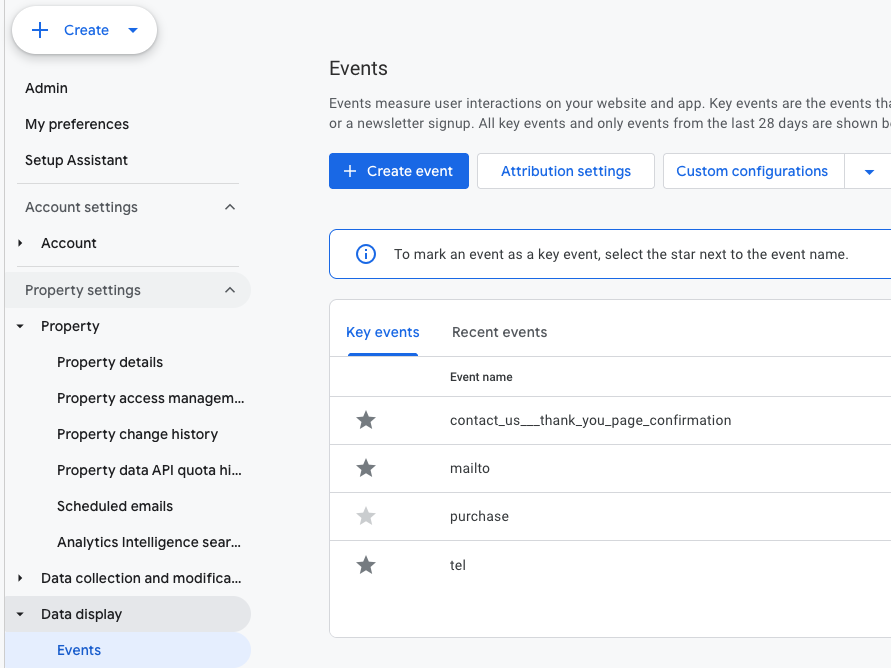This screenshot has width=891, height=668.
Task: Click the plus icon in the Create pill
Action: point(40,30)
